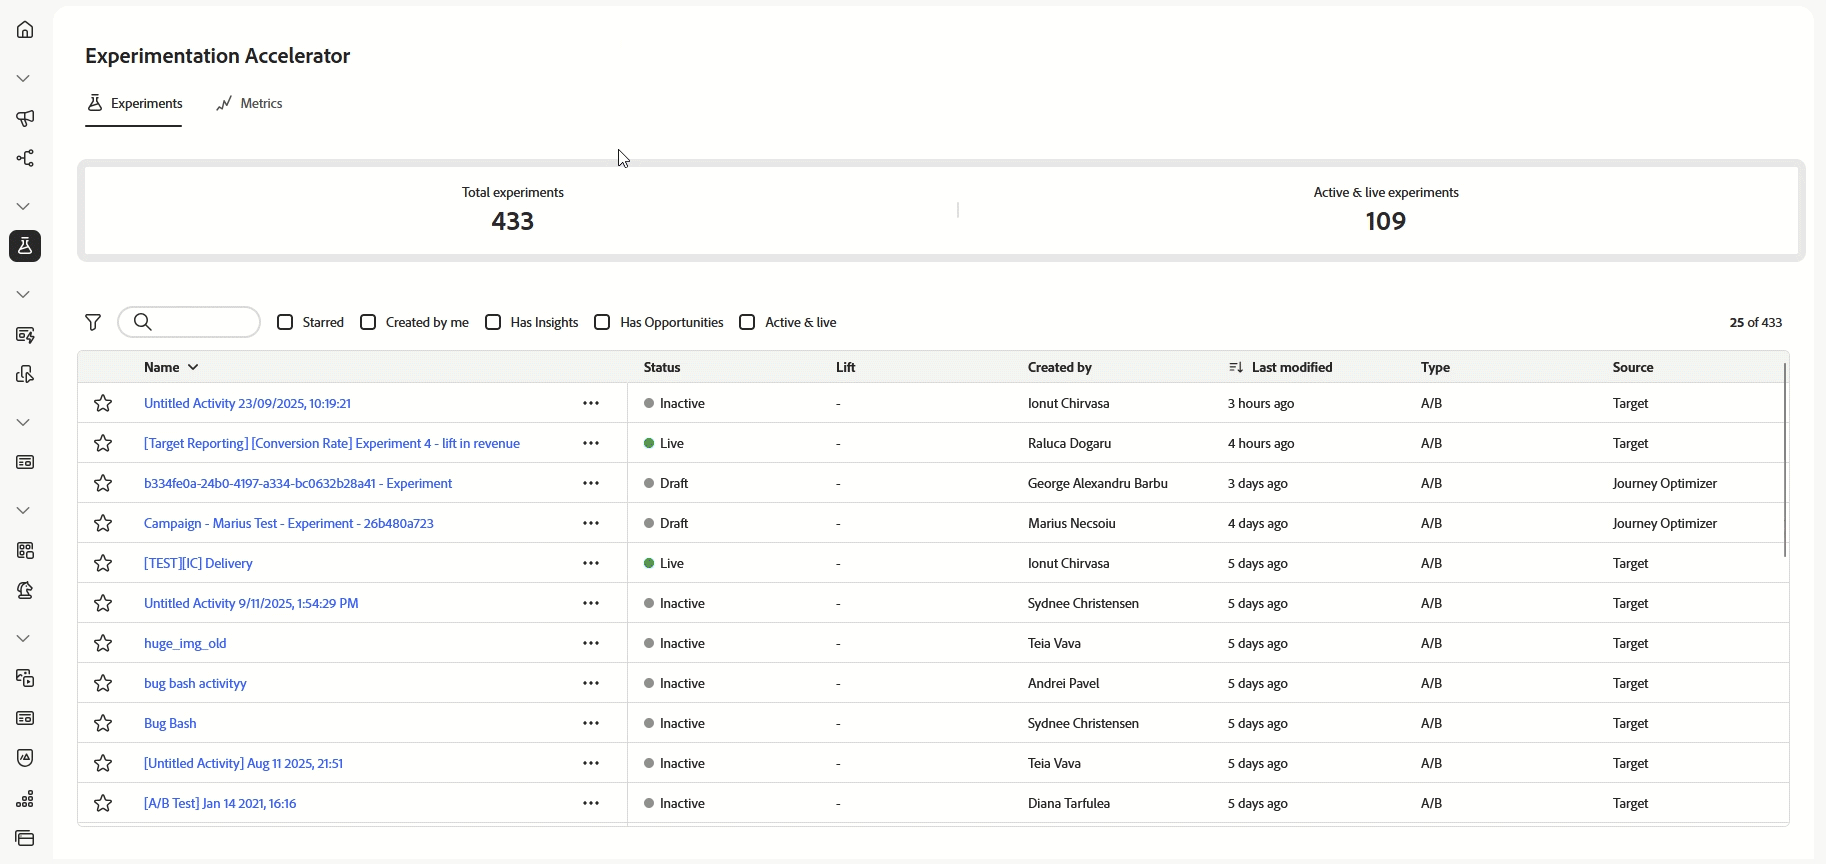Open more actions for bug bash activityy
Viewport: 1826px width, 864px height.
[591, 683]
